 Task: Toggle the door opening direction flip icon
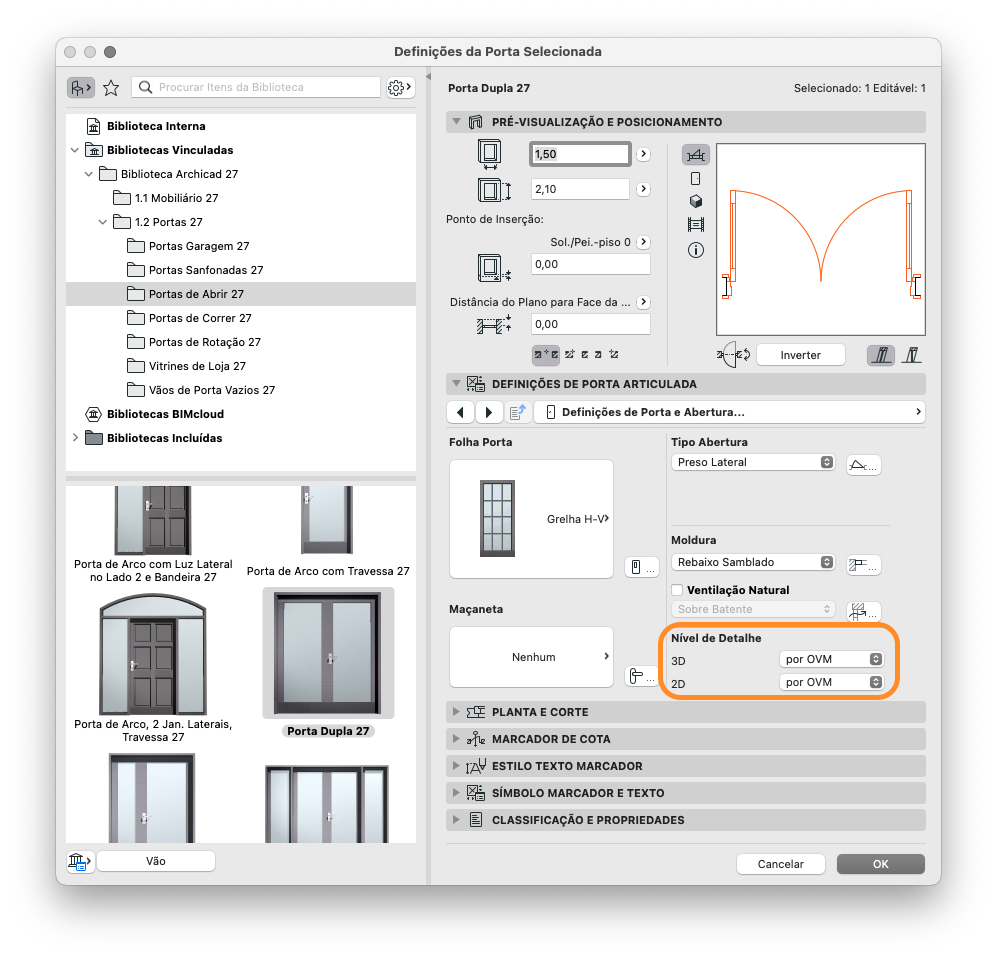point(733,355)
